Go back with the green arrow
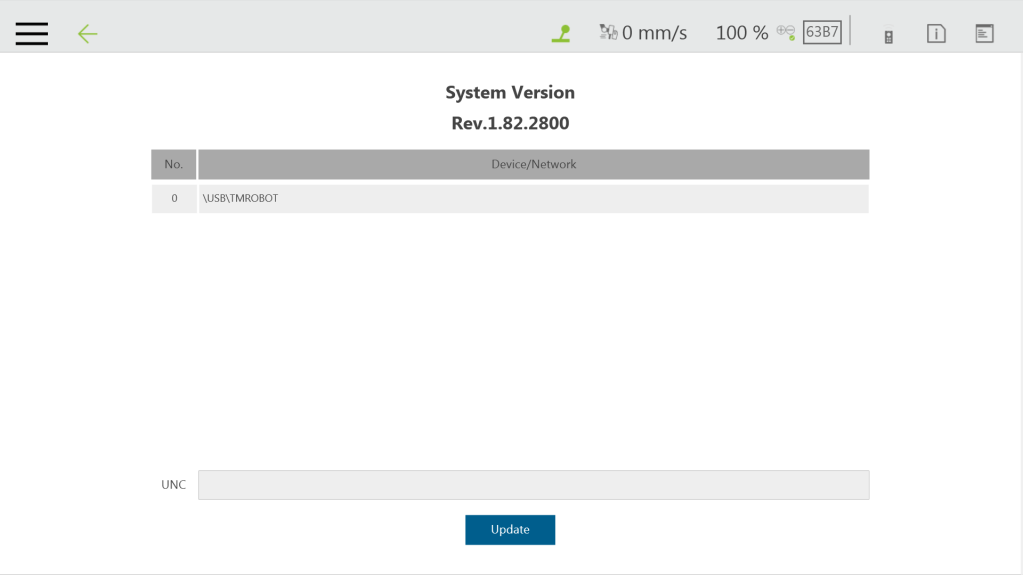 click(87, 34)
